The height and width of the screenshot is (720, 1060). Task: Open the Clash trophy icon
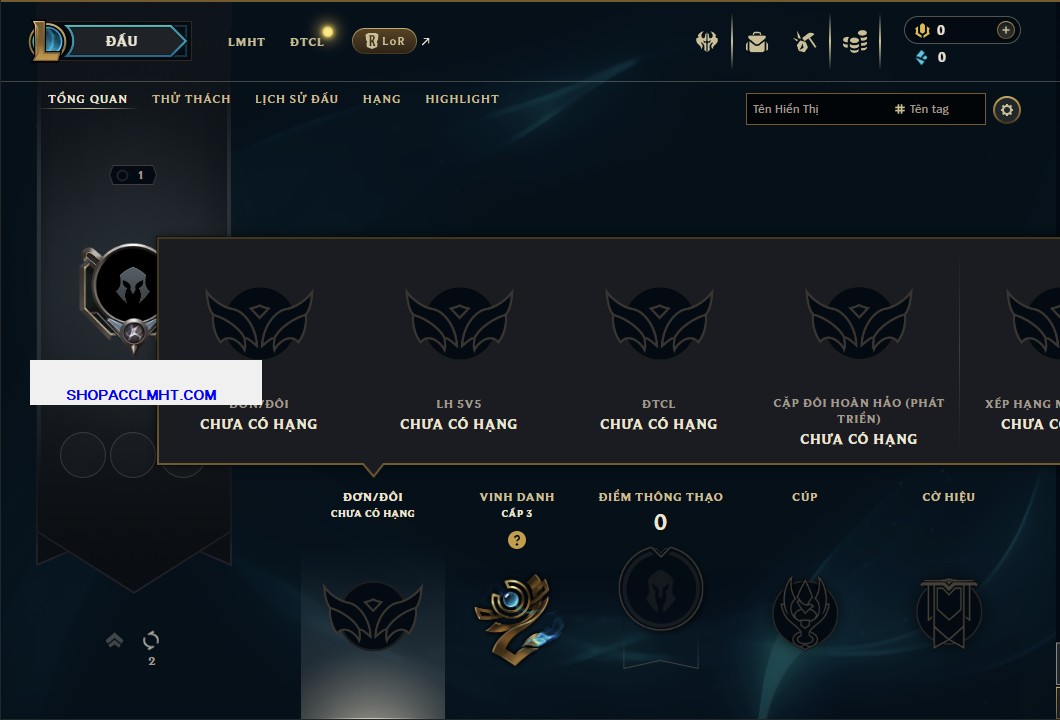pyautogui.click(x=706, y=42)
